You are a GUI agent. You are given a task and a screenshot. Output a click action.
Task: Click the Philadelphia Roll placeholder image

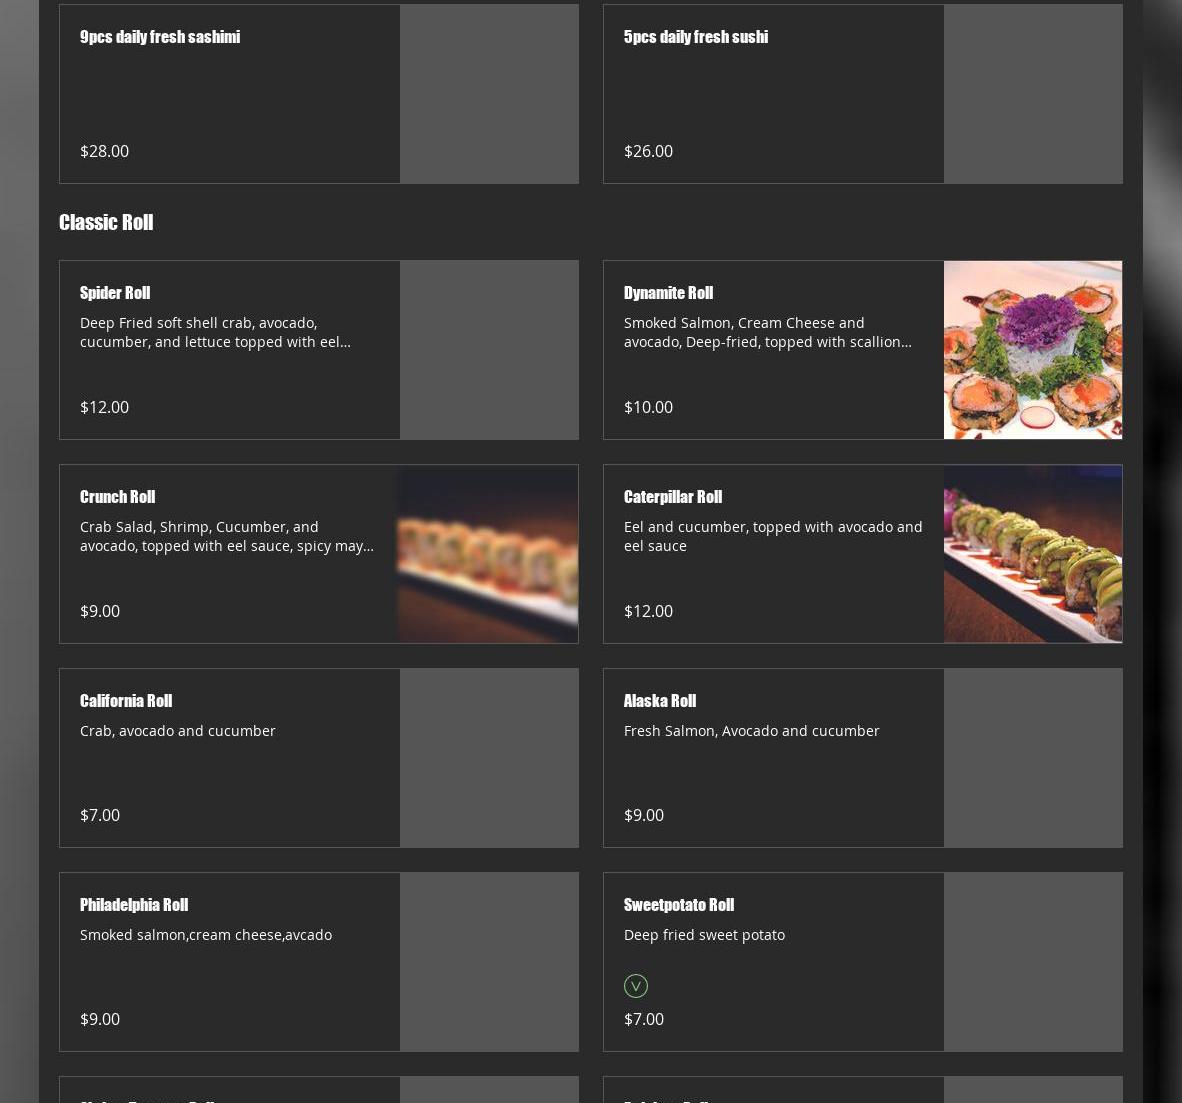coord(489,962)
